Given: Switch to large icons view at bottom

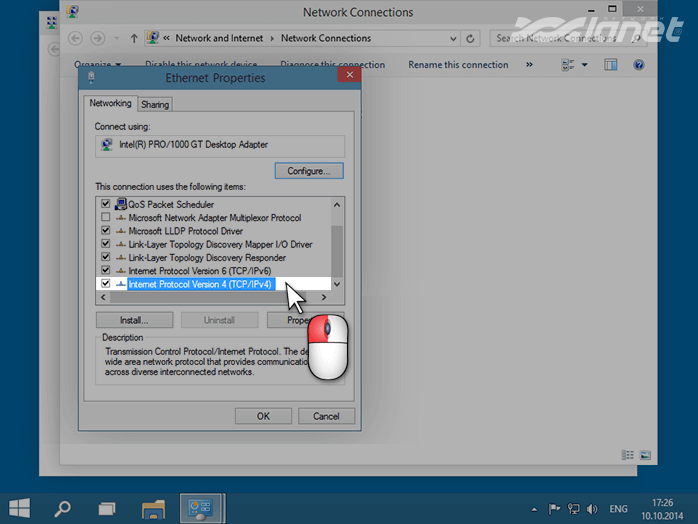Looking at the screenshot, I should (645, 455).
